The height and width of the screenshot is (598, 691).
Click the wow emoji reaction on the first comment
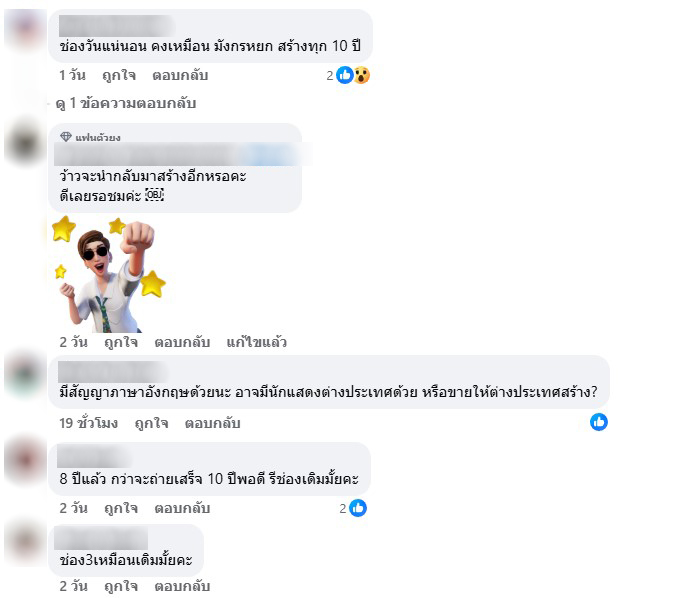click(362, 75)
